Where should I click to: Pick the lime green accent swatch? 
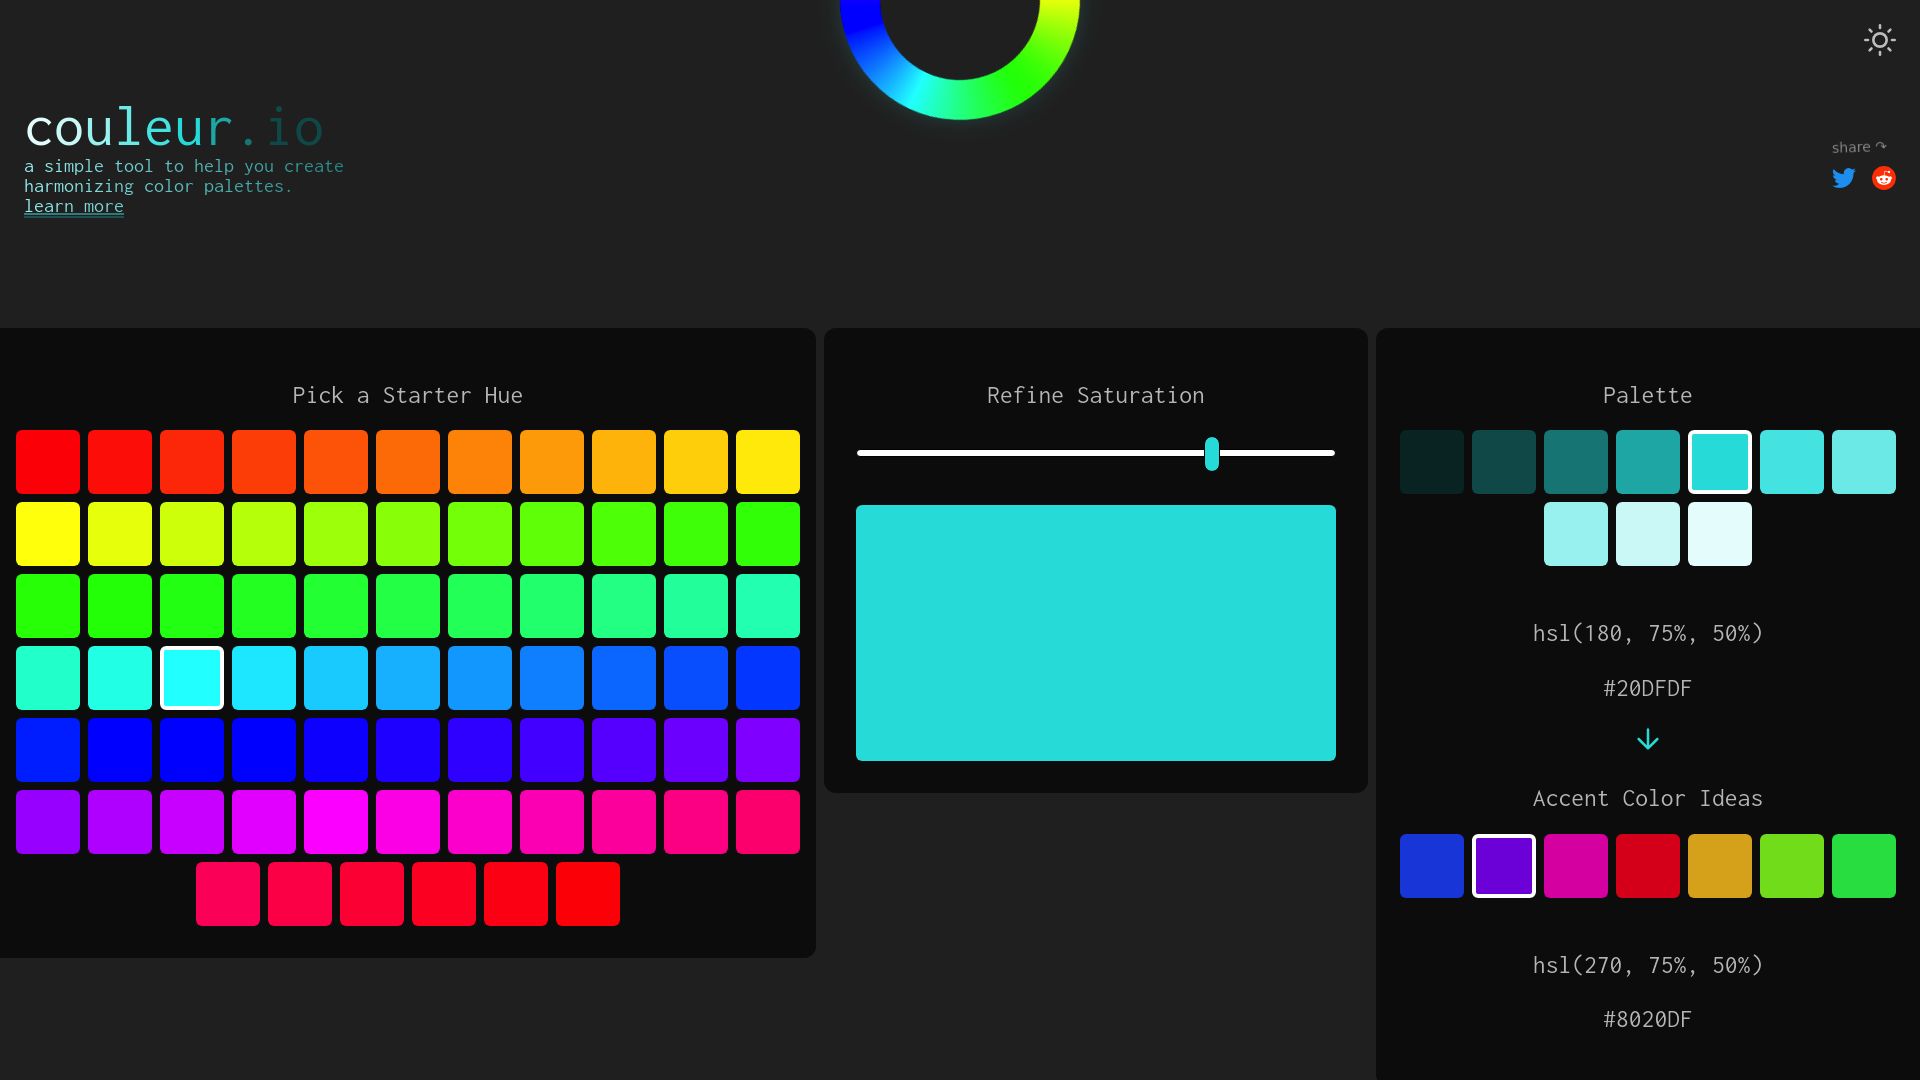coord(1792,866)
